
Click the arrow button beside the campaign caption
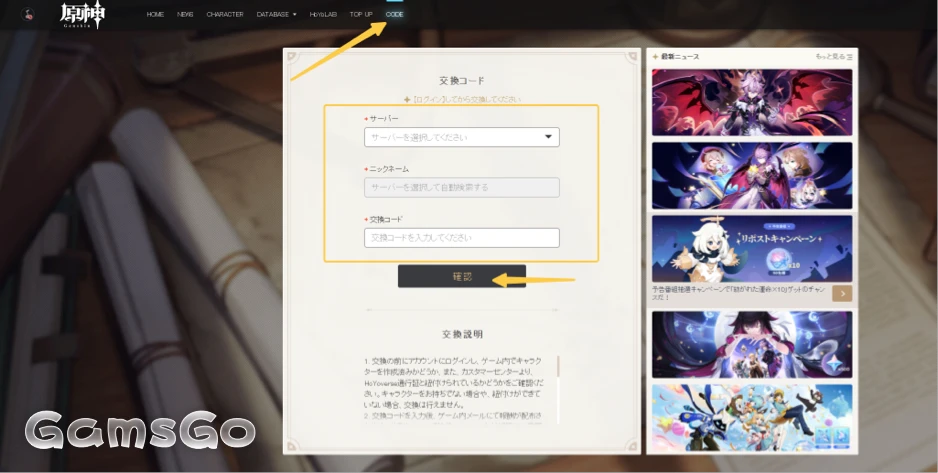[x=842, y=293]
